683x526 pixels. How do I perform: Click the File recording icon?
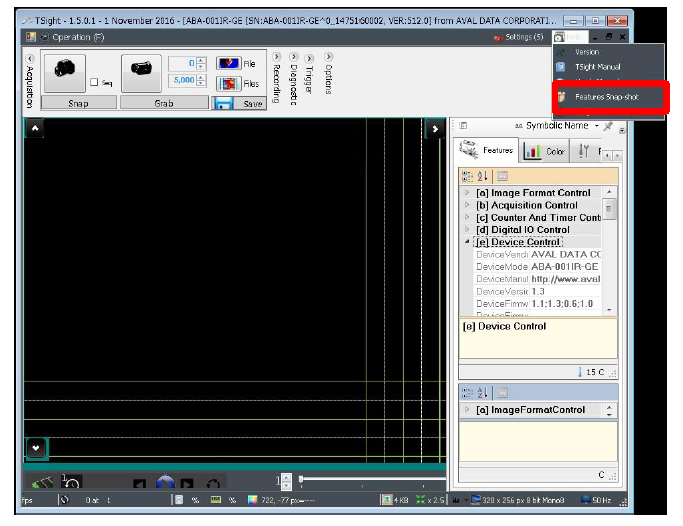pos(228,64)
